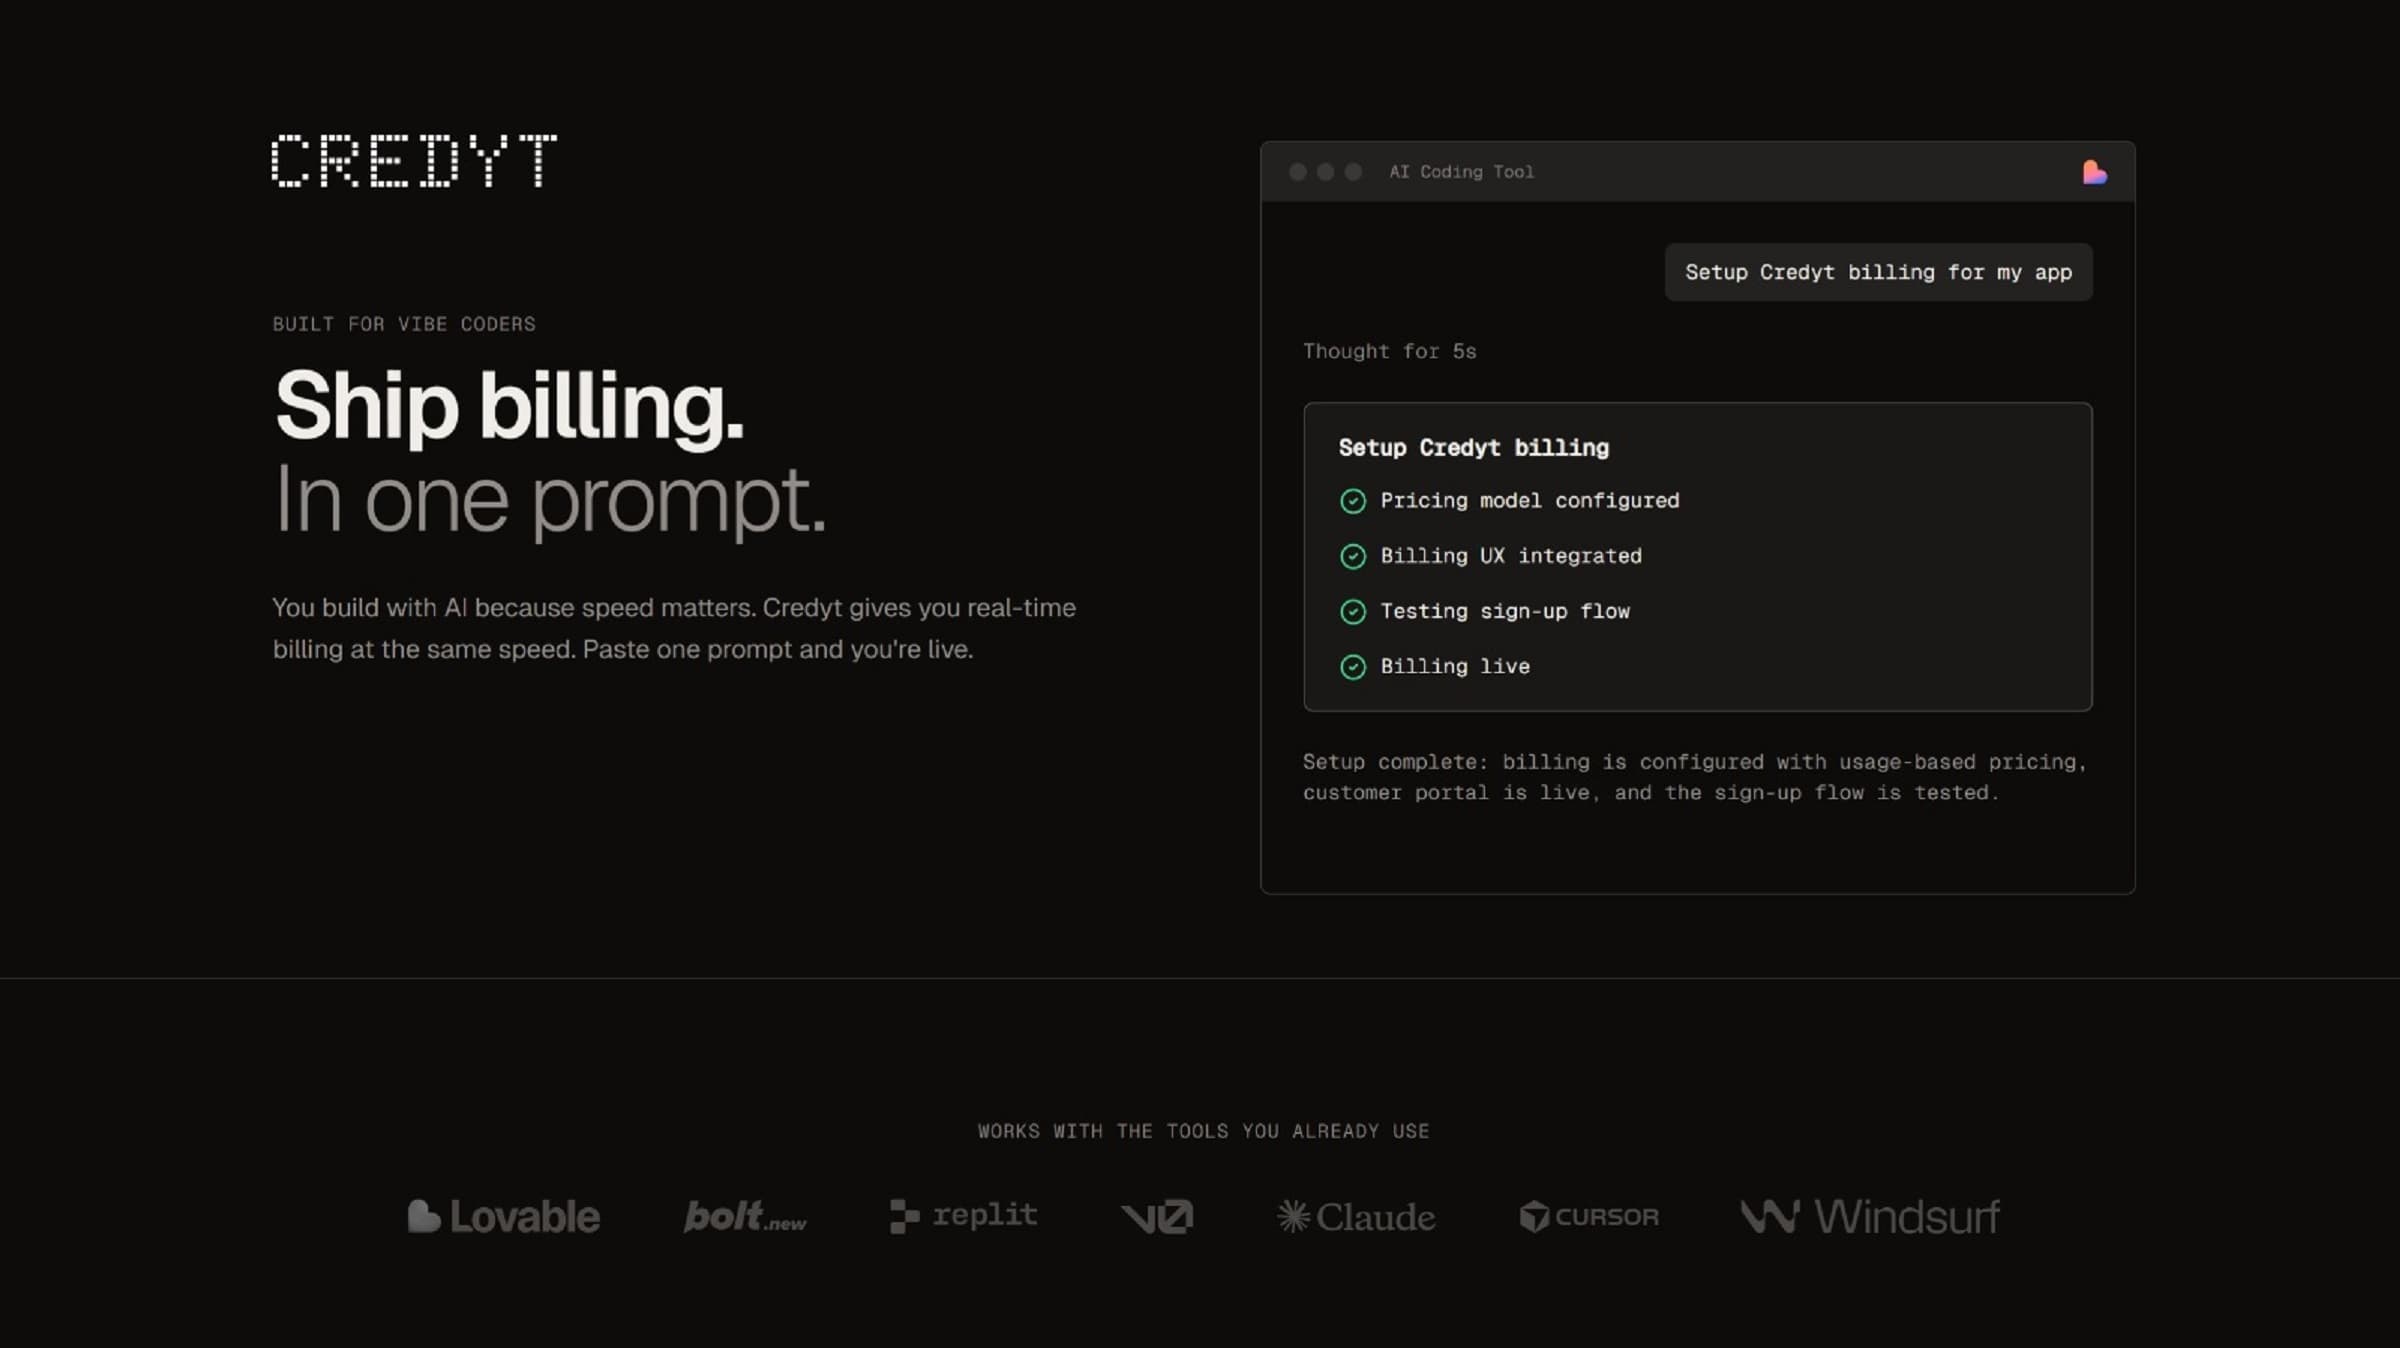
Task: Click the Ship billing headline
Action: [509, 405]
